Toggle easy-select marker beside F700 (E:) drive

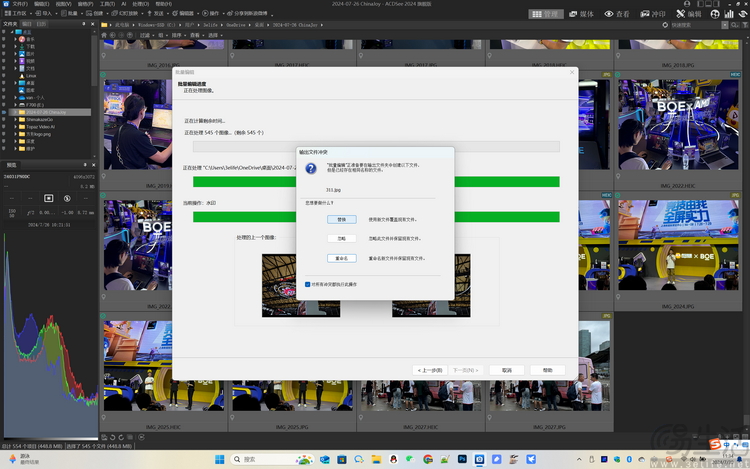tap(4, 105)
